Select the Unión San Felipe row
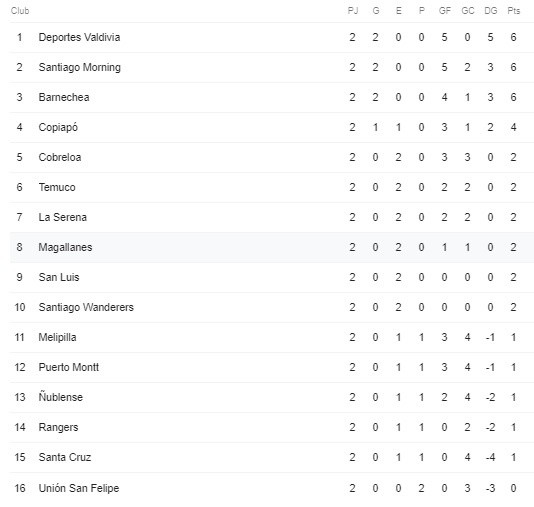The image size is (534, 507). pyautogui.click(x=272, y=488)
